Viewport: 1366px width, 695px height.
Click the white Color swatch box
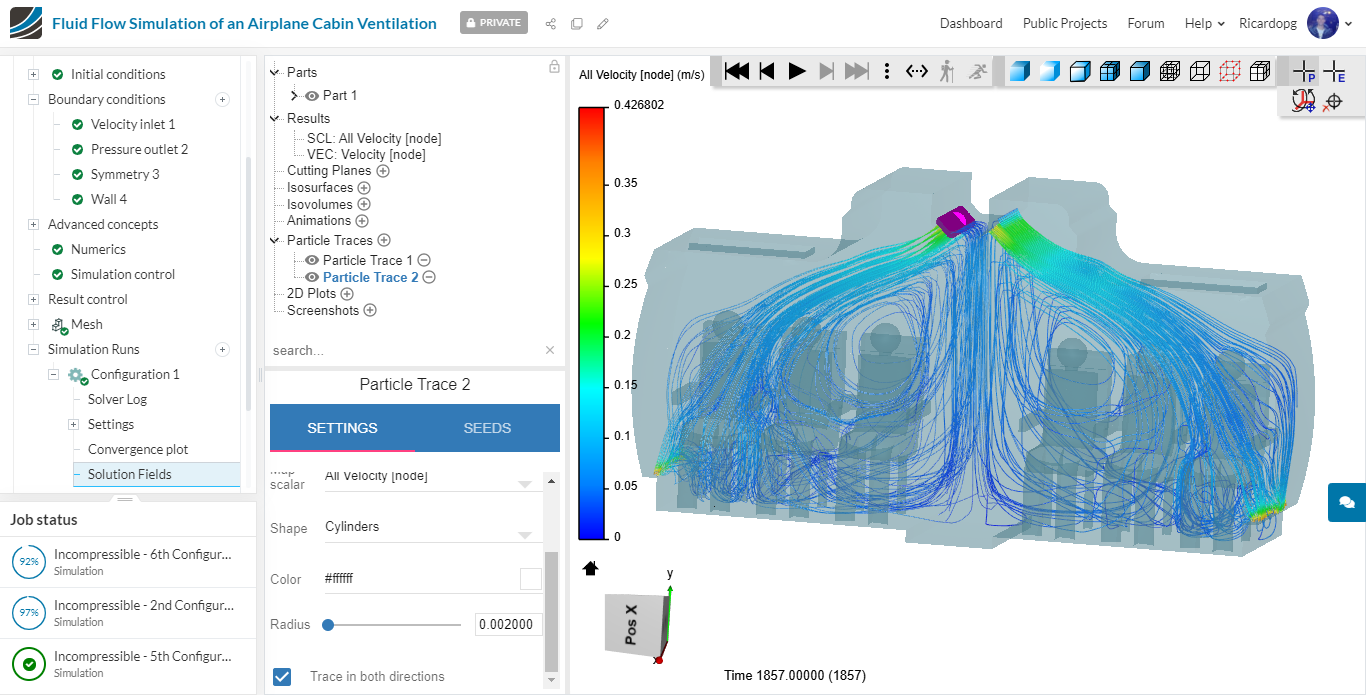(530, 579)
